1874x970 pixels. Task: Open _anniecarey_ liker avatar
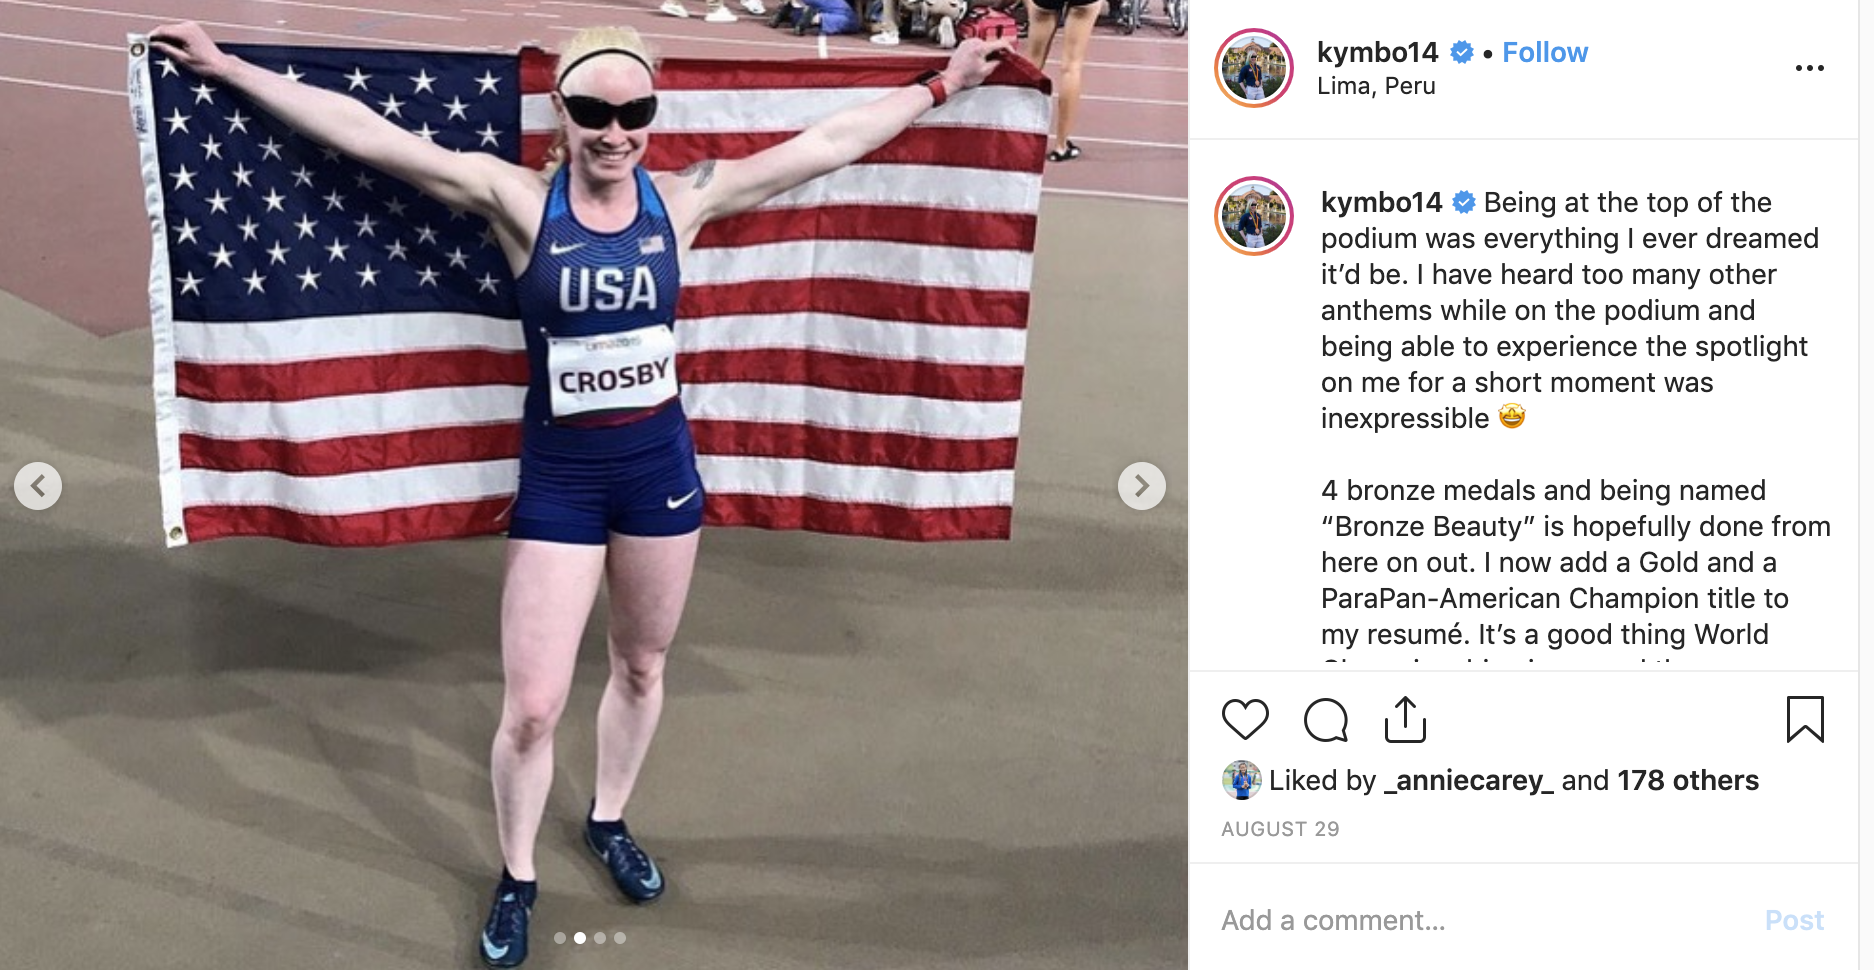pyautogui.click(x=1241, y=780)
